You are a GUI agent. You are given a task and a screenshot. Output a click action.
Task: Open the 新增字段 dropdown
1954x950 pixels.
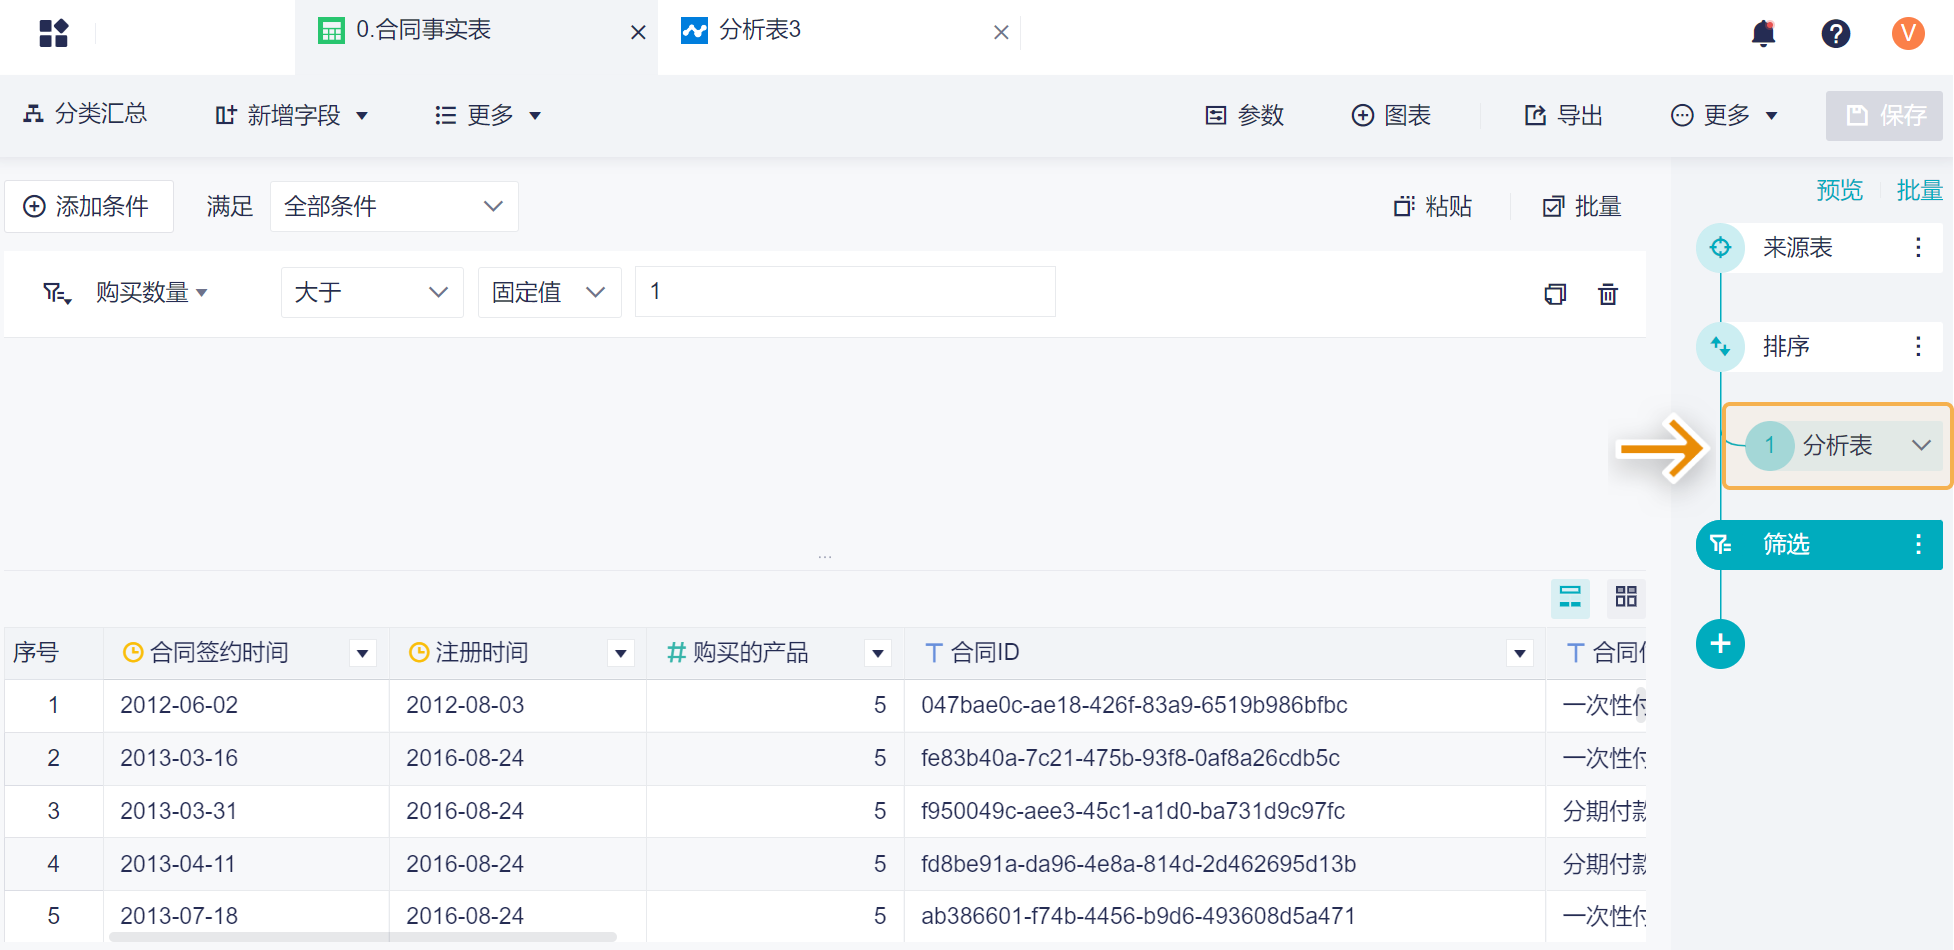tap(292, 116)
